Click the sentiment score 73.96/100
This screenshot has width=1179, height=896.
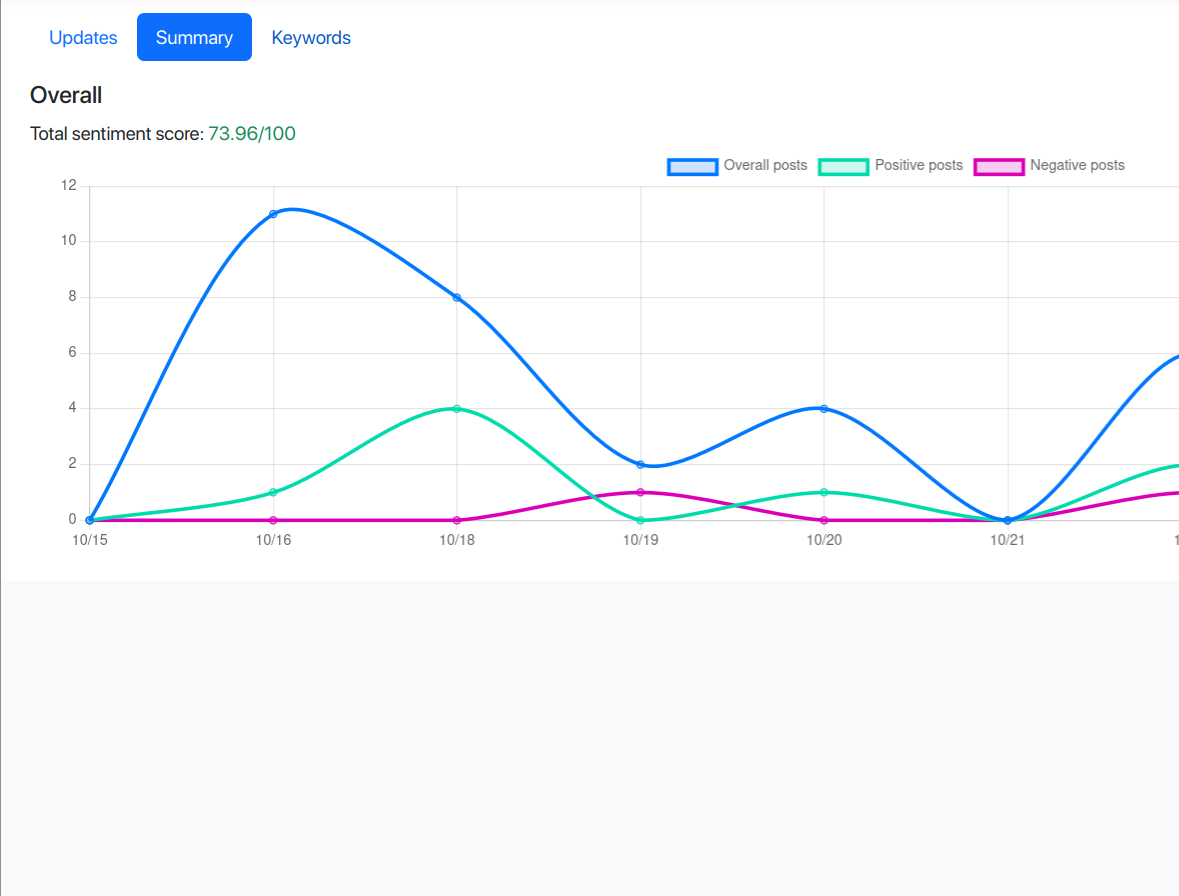[x=251, y=133]
